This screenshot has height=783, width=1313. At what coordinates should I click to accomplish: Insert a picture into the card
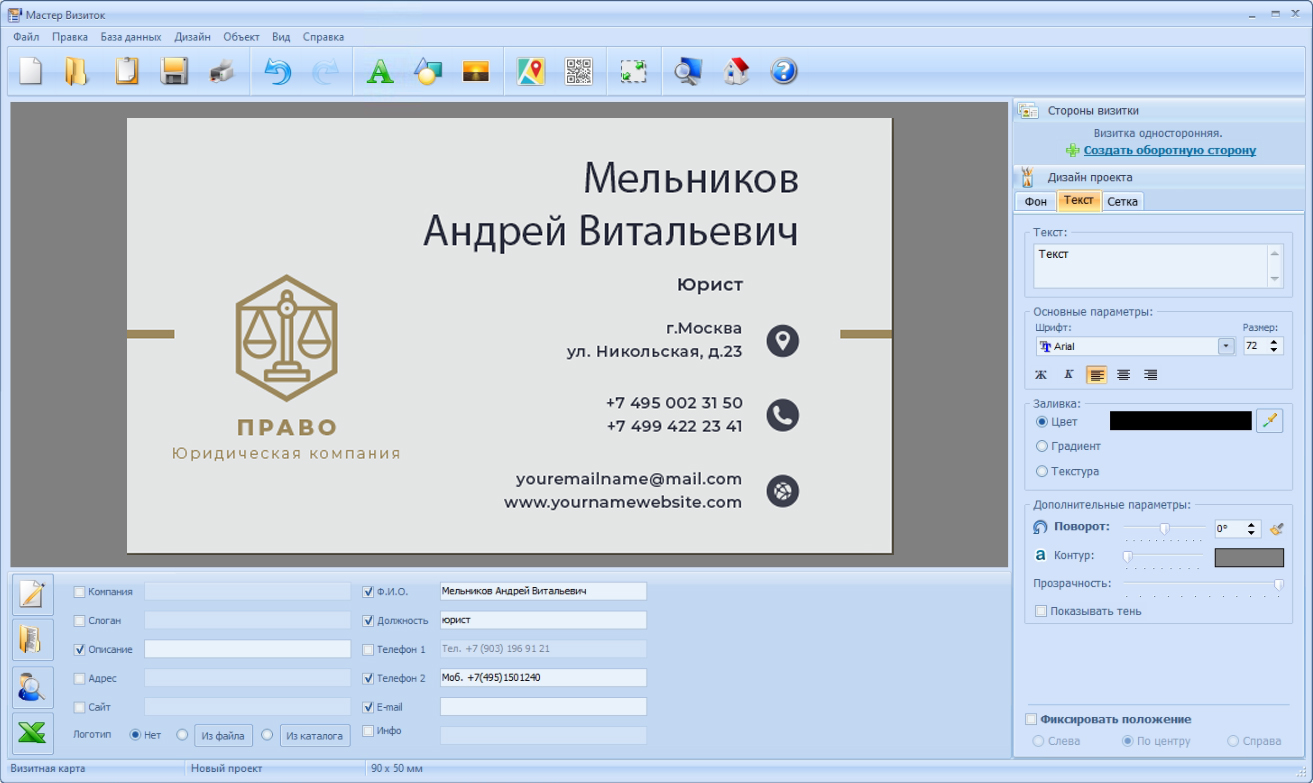(476, 71)
